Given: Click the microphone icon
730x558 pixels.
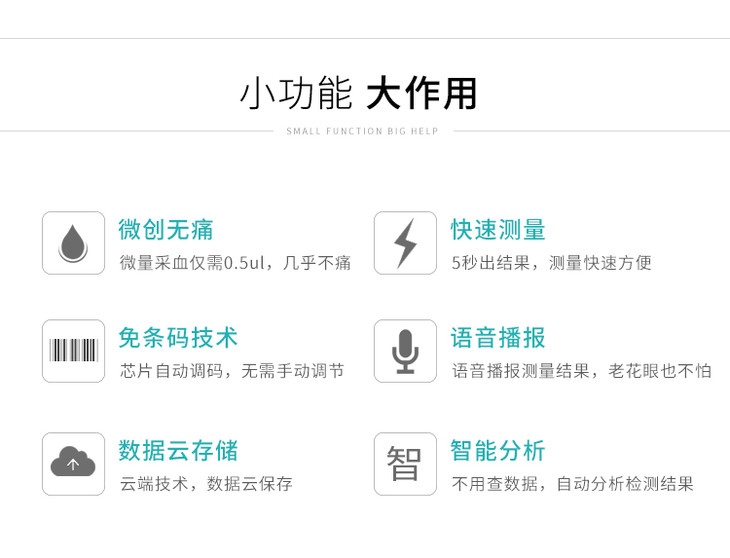Looking at the screenshot, I should tap(405, 351).
